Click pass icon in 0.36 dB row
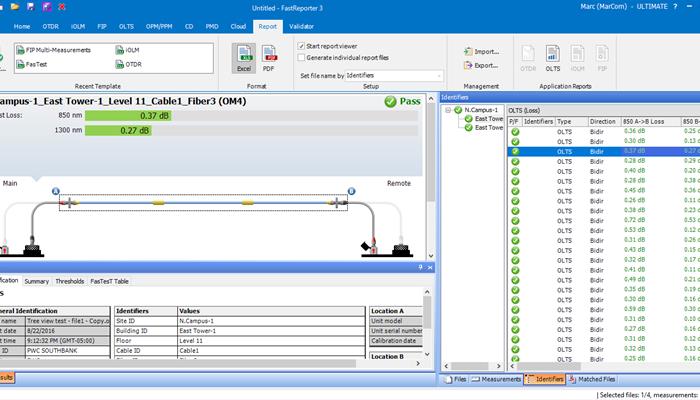The image size is (700, 400). 515,132
